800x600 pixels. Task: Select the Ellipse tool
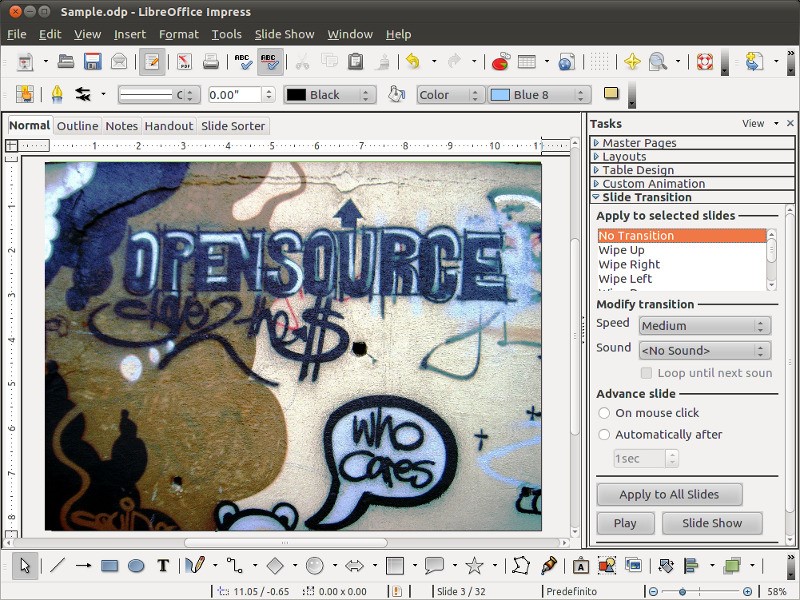click(x=137, y=565)
